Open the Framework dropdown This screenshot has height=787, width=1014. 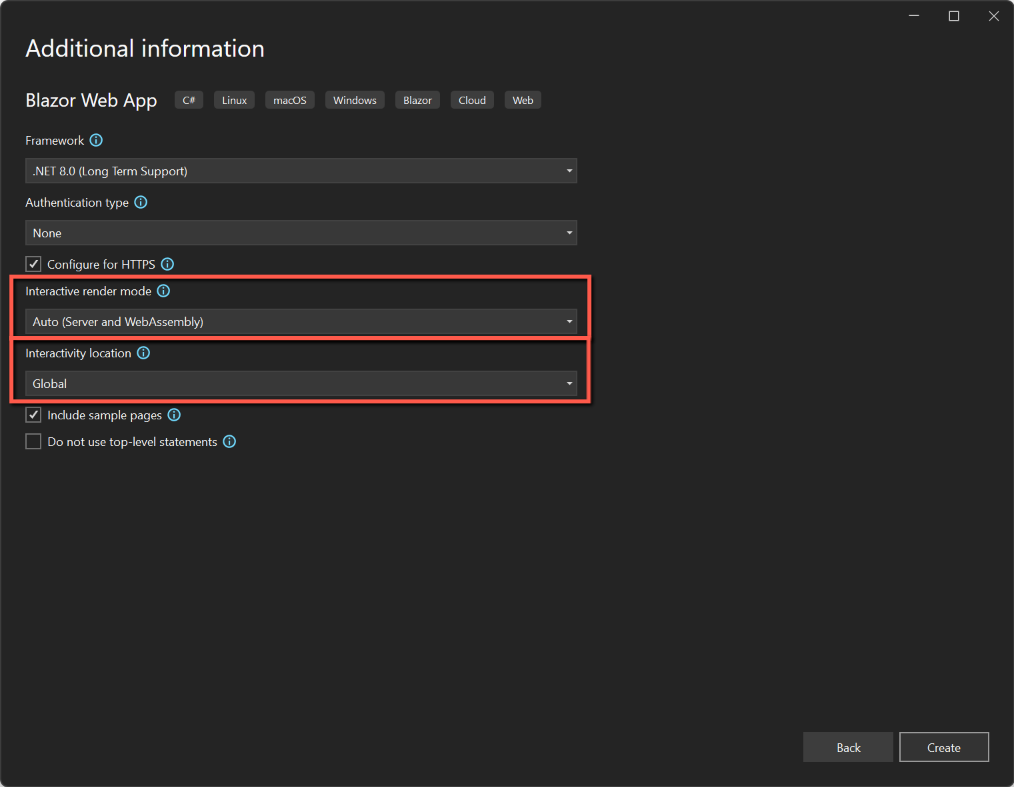300,170
